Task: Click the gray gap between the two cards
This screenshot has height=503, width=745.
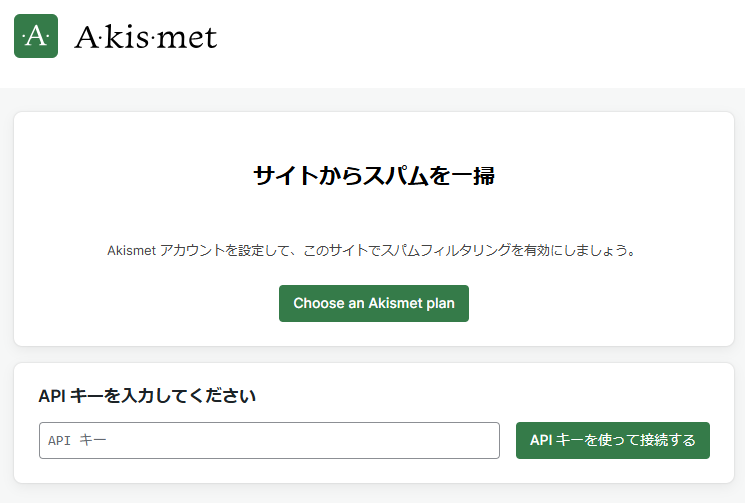Action: coord(374,355)
